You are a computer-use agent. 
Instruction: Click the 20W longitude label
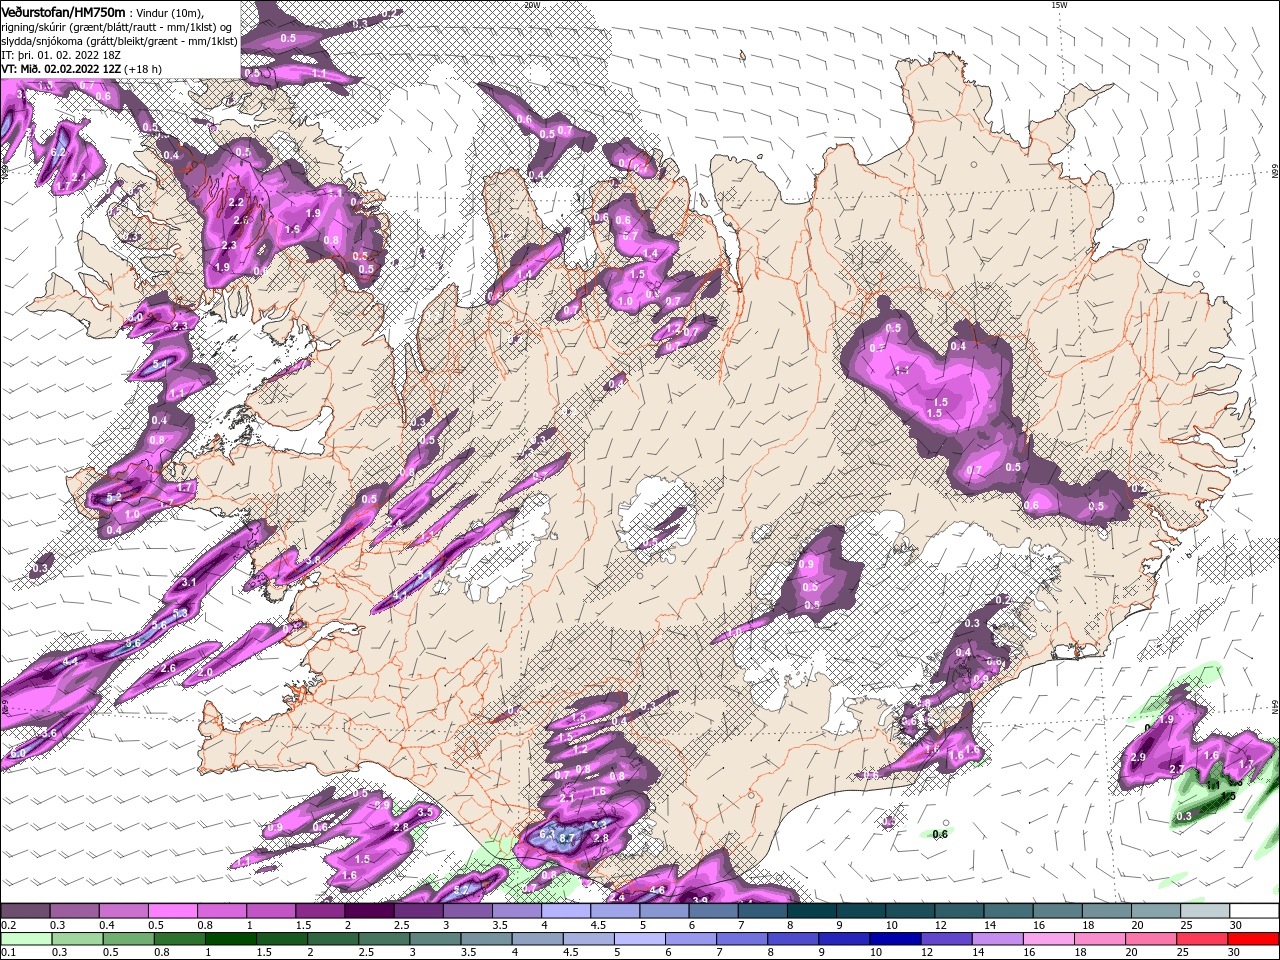click(x=531, y=5)
